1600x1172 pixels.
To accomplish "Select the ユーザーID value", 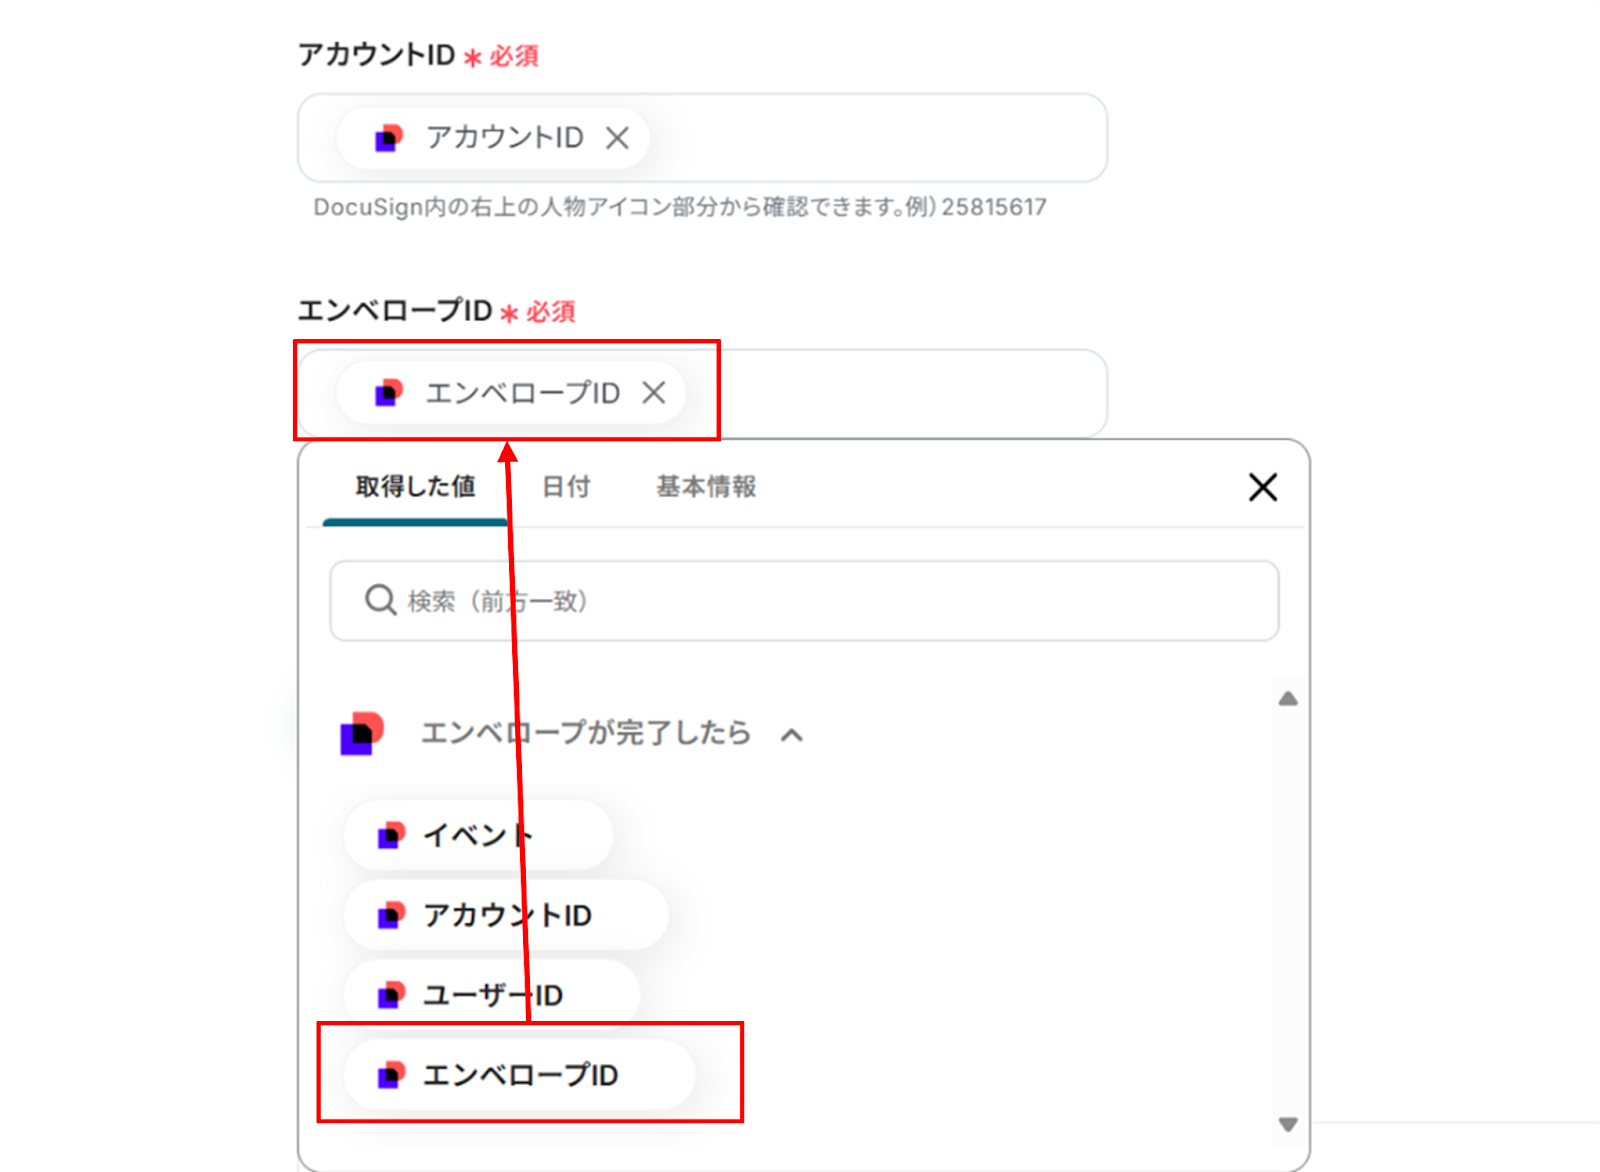I will [492, 995].
